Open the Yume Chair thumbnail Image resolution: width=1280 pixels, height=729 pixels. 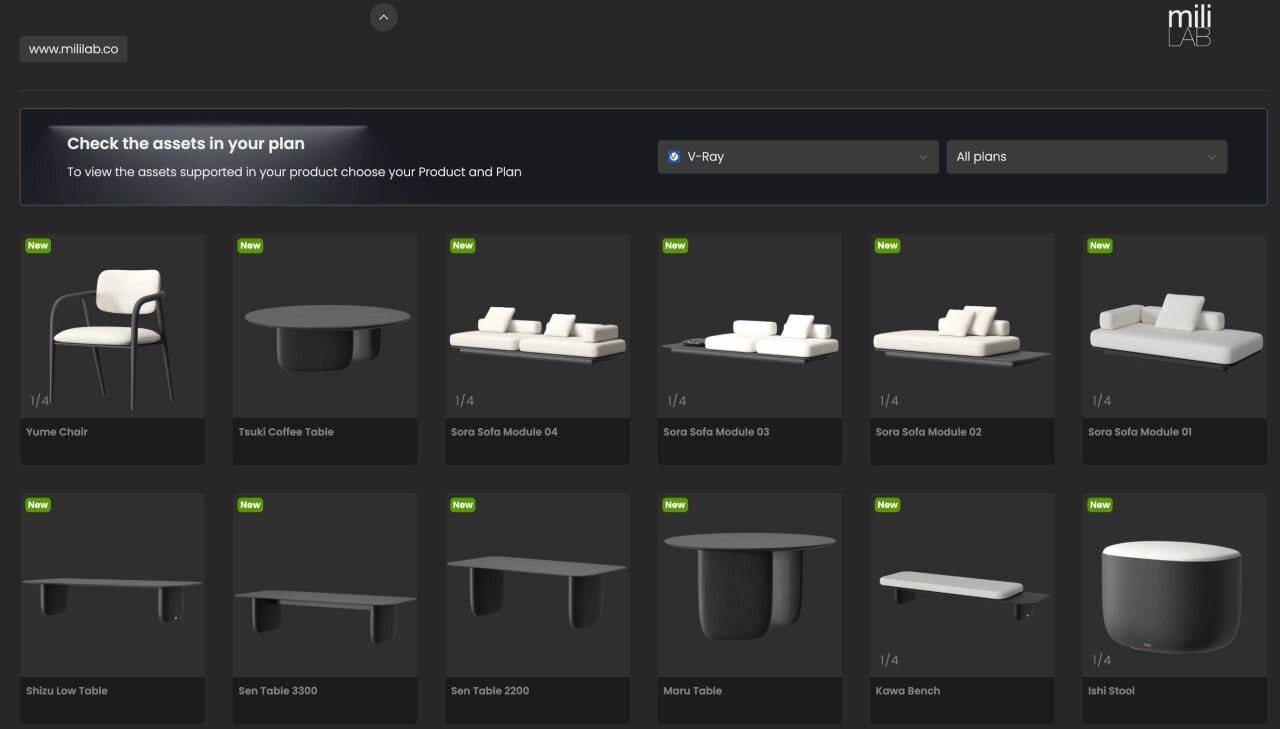tap(113, 326)
